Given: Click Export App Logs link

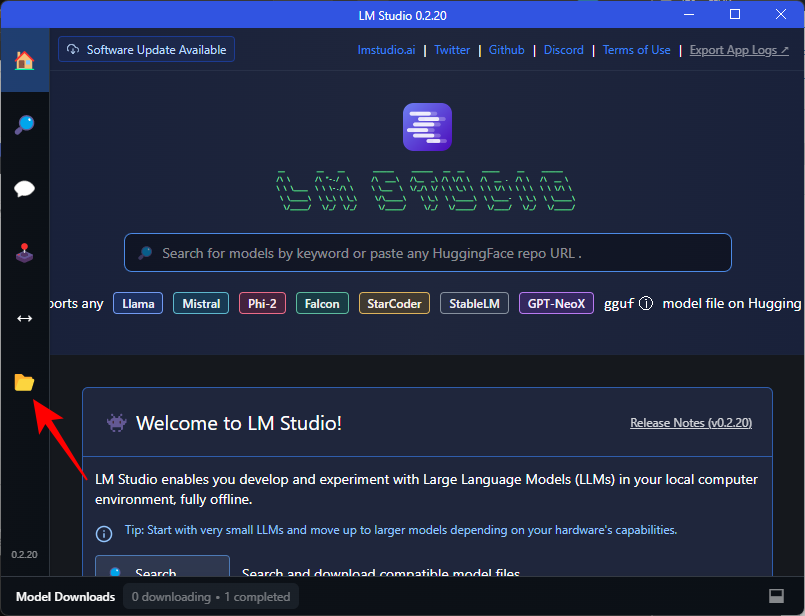Looking at the screenshot, I should tap(739, 50).
